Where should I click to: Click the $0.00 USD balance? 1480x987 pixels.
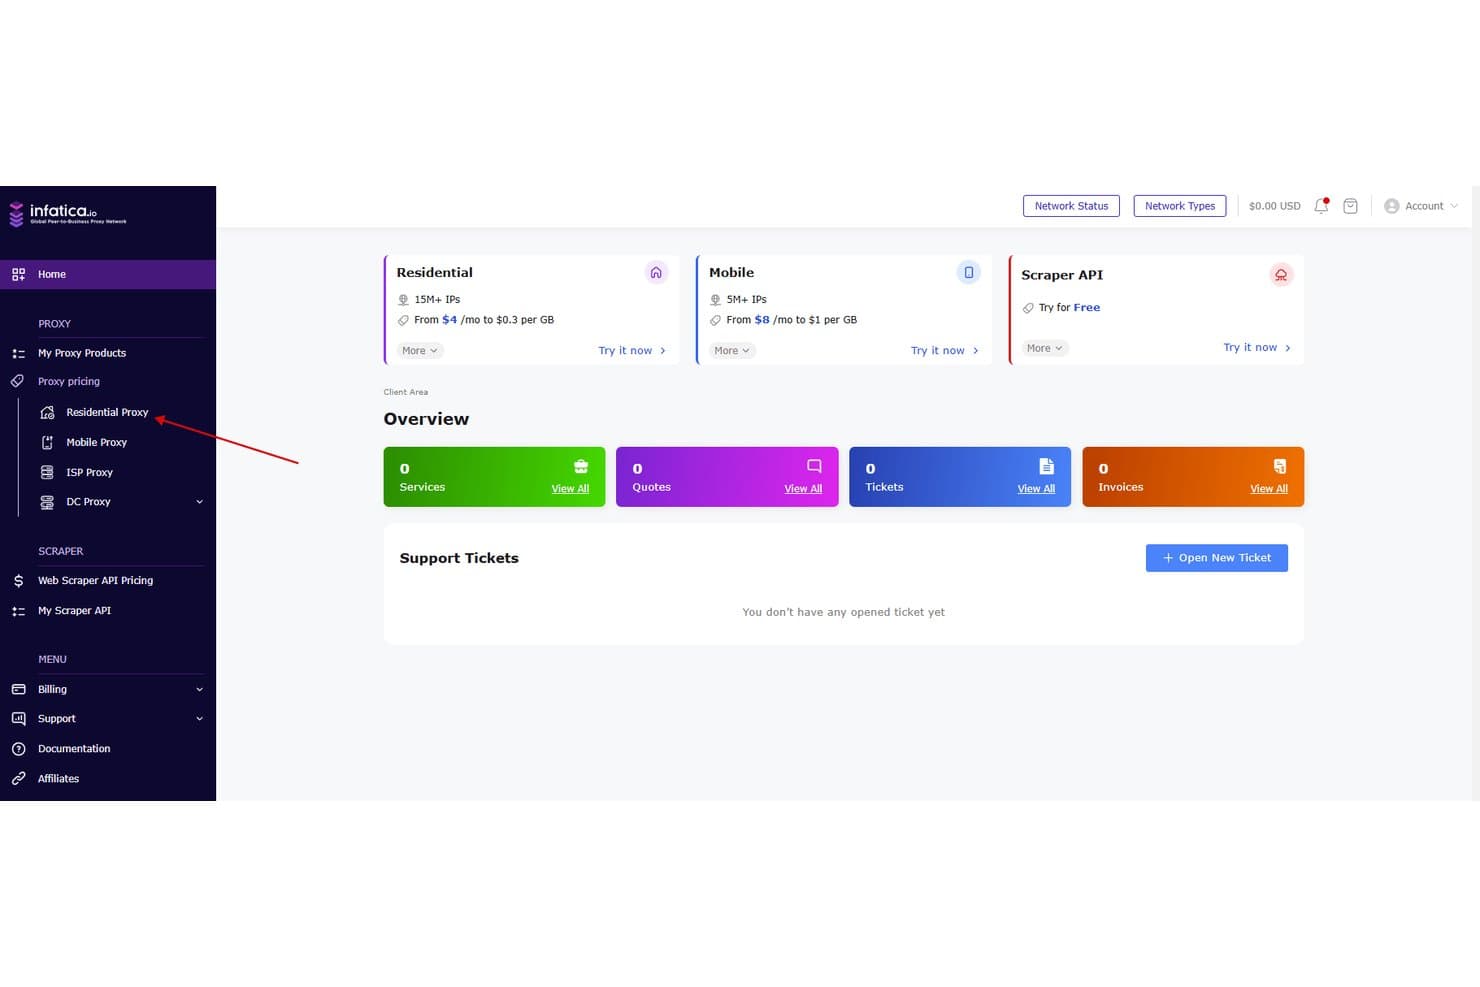[x=1274, y=206]
